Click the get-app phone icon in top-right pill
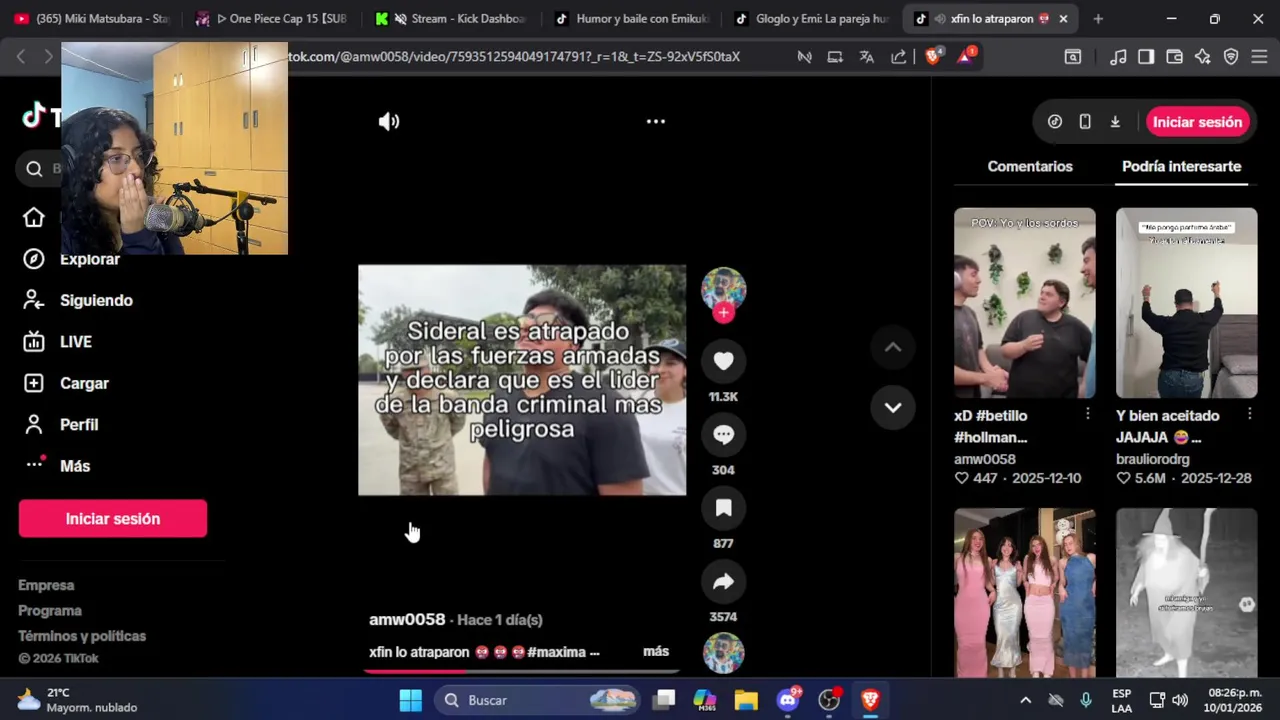The width and height of the screenshot is (1280, 720). pyautogui.click(x=1085, y=122)
